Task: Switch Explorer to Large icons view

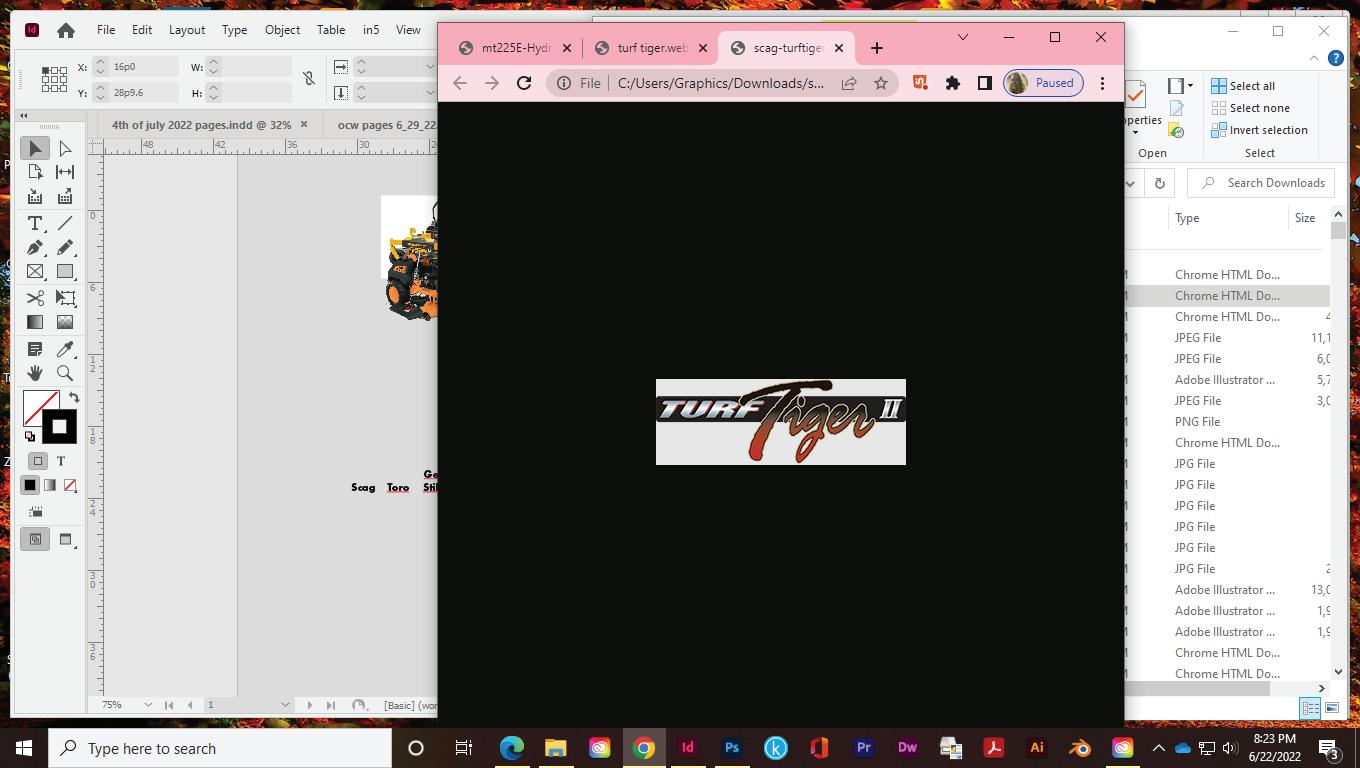Action: pyautogui.click(x=1332, y=708)
